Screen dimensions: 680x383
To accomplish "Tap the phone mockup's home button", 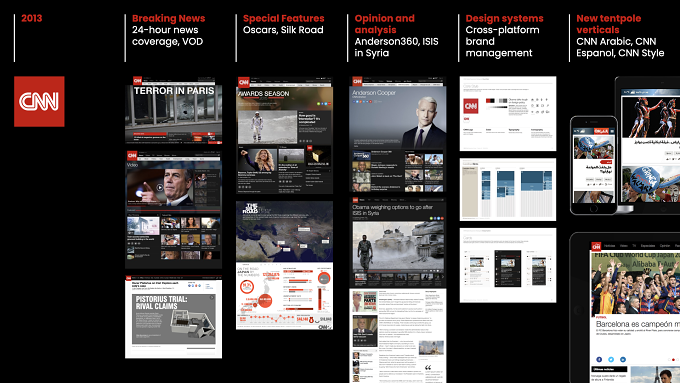I will (x=593, y=209).
